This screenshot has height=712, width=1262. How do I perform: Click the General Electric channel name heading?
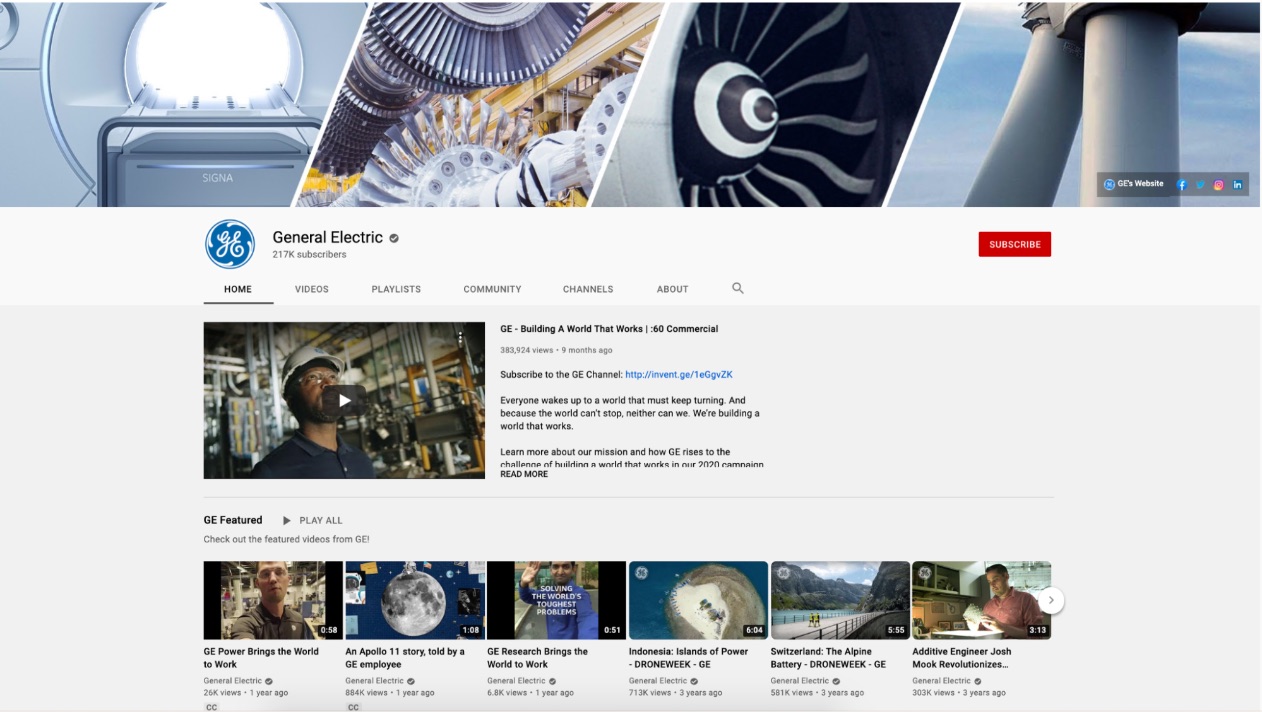(x=328, y=238)
